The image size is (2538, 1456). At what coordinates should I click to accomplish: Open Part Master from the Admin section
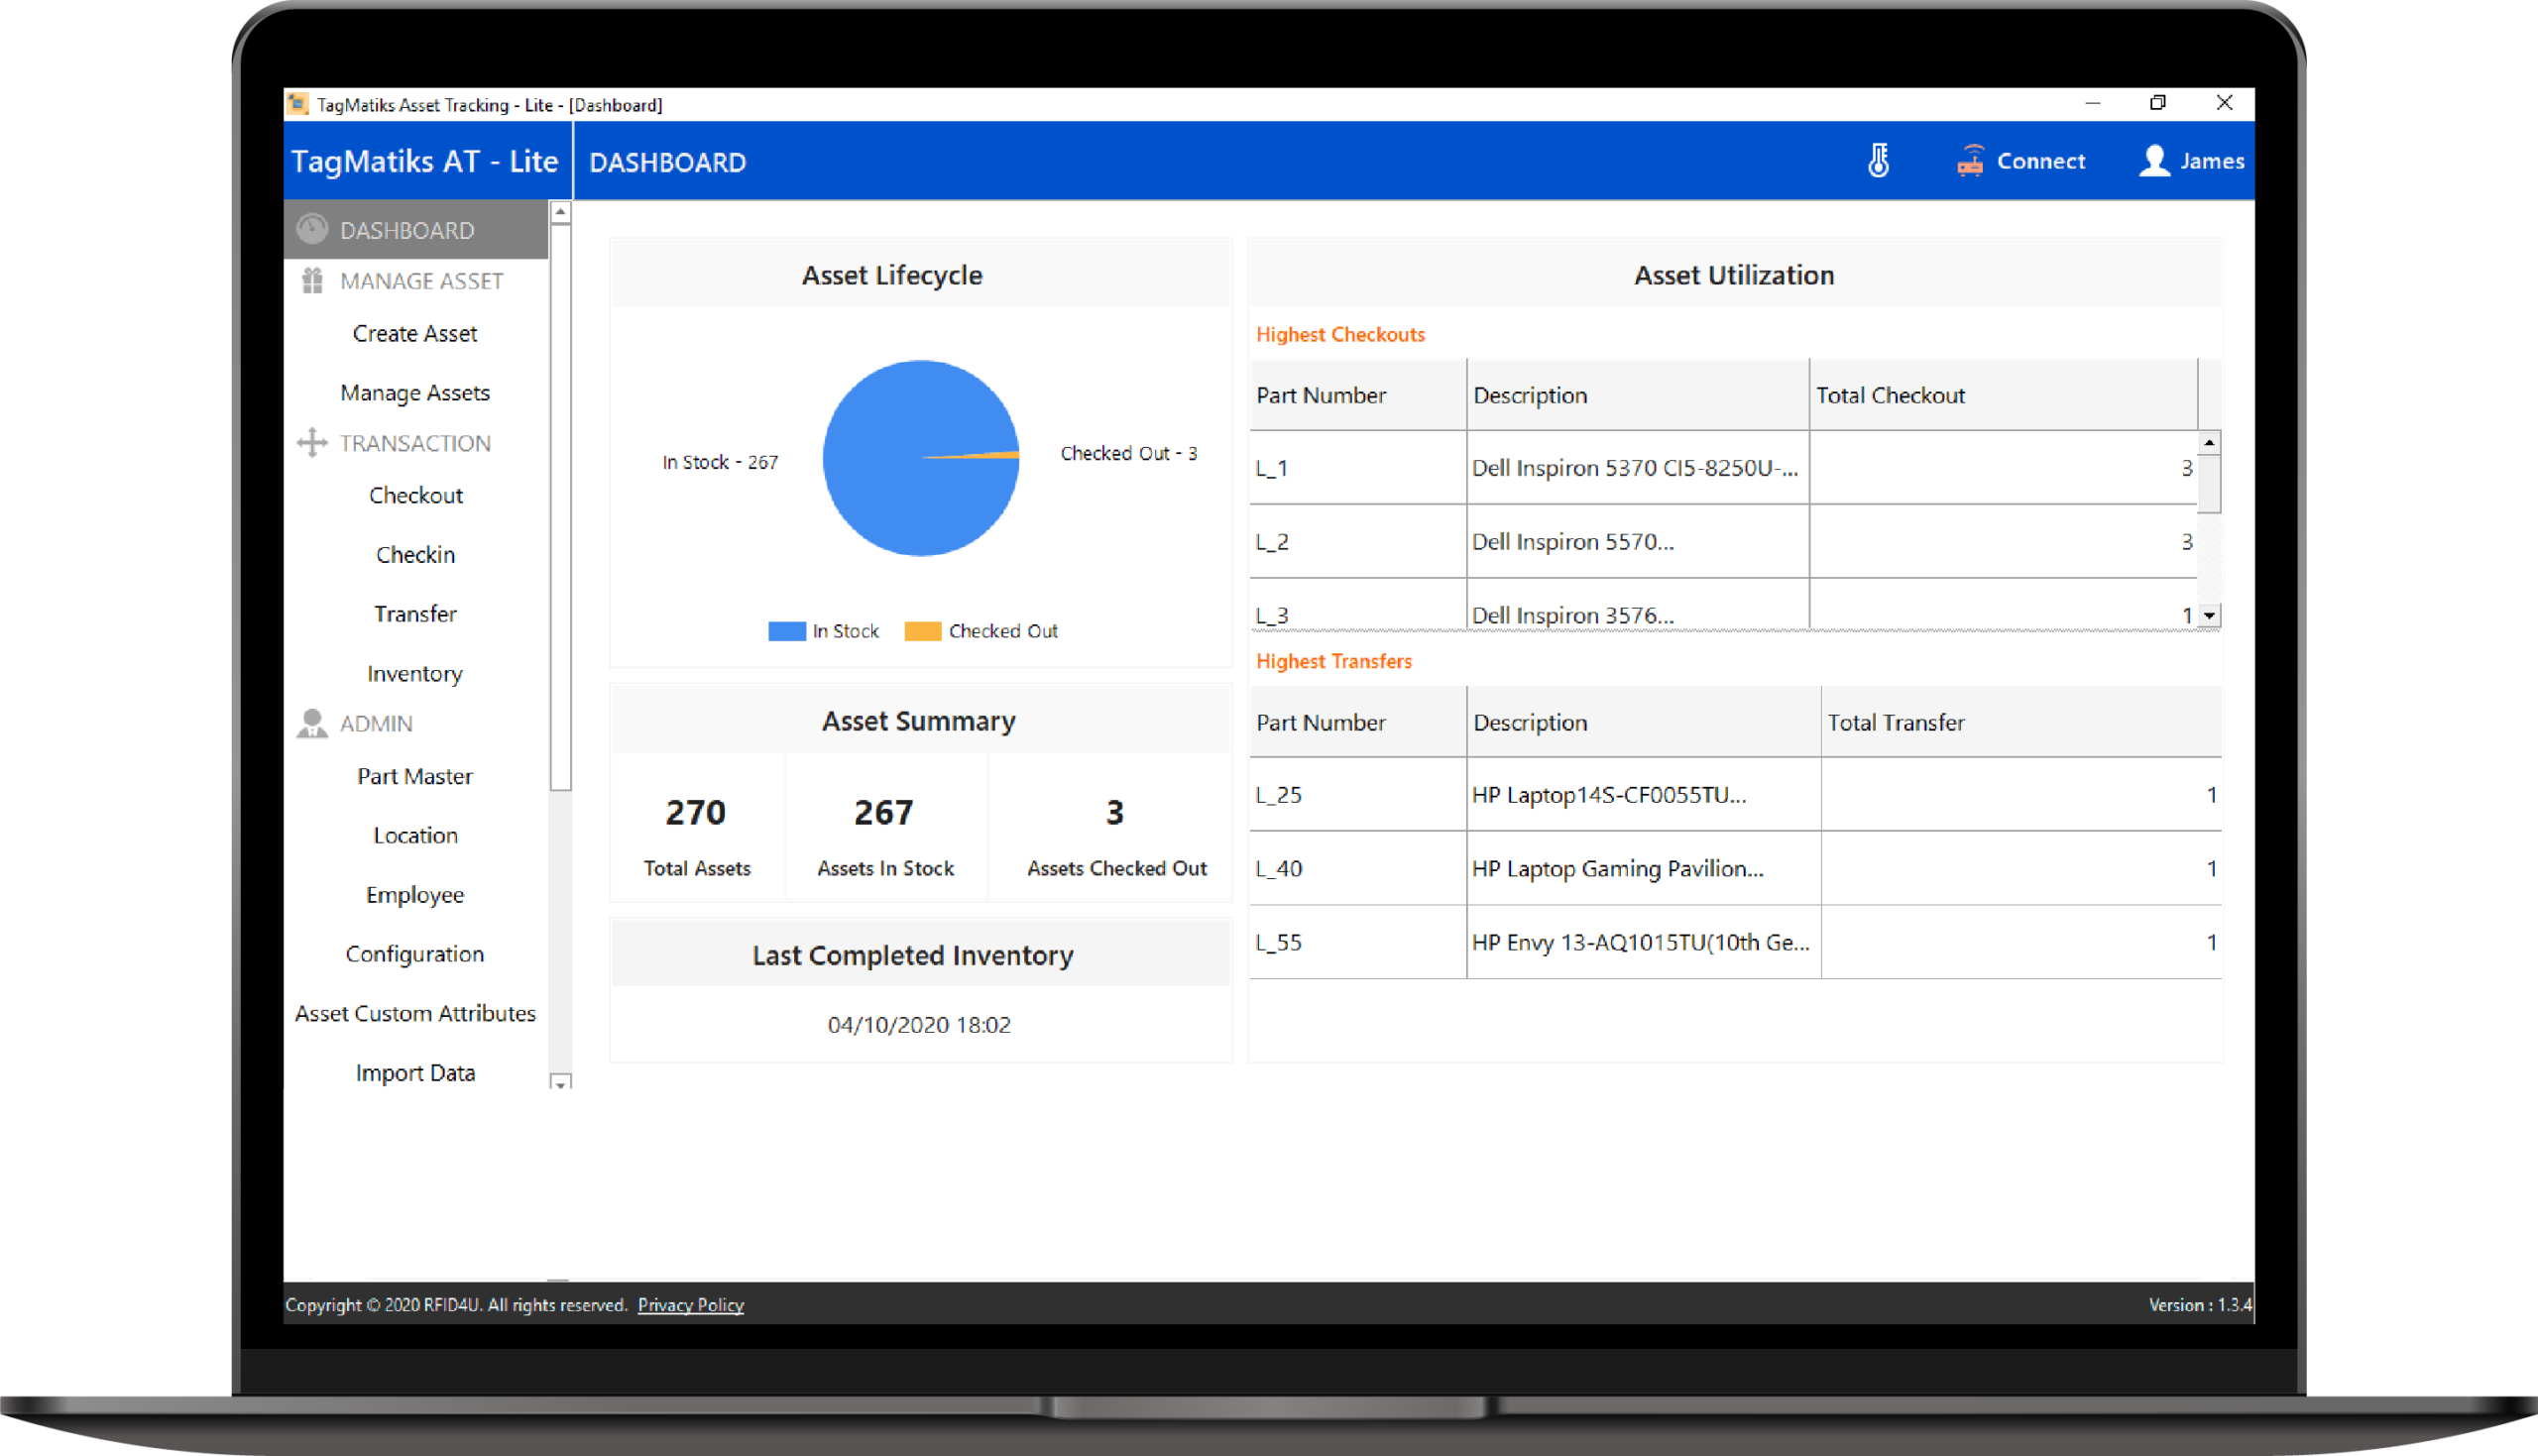[414, 776]
